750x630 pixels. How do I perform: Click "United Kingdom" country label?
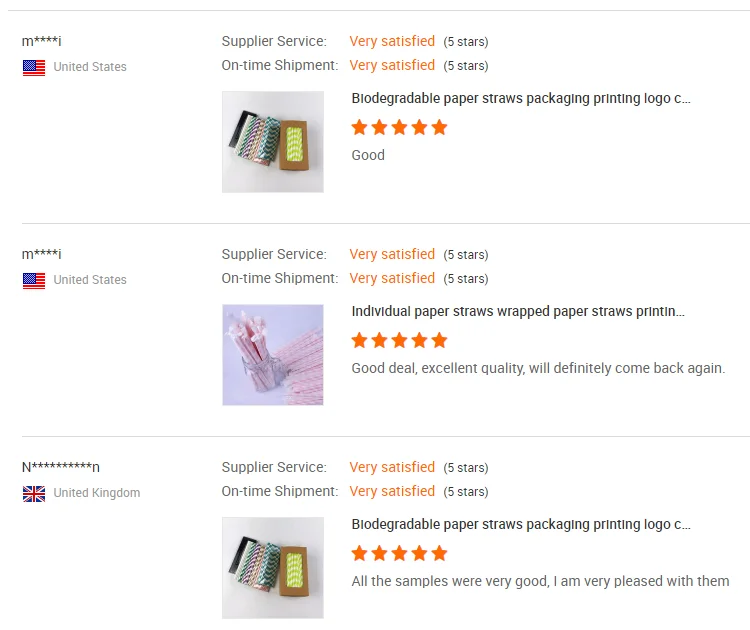point(97,493)
